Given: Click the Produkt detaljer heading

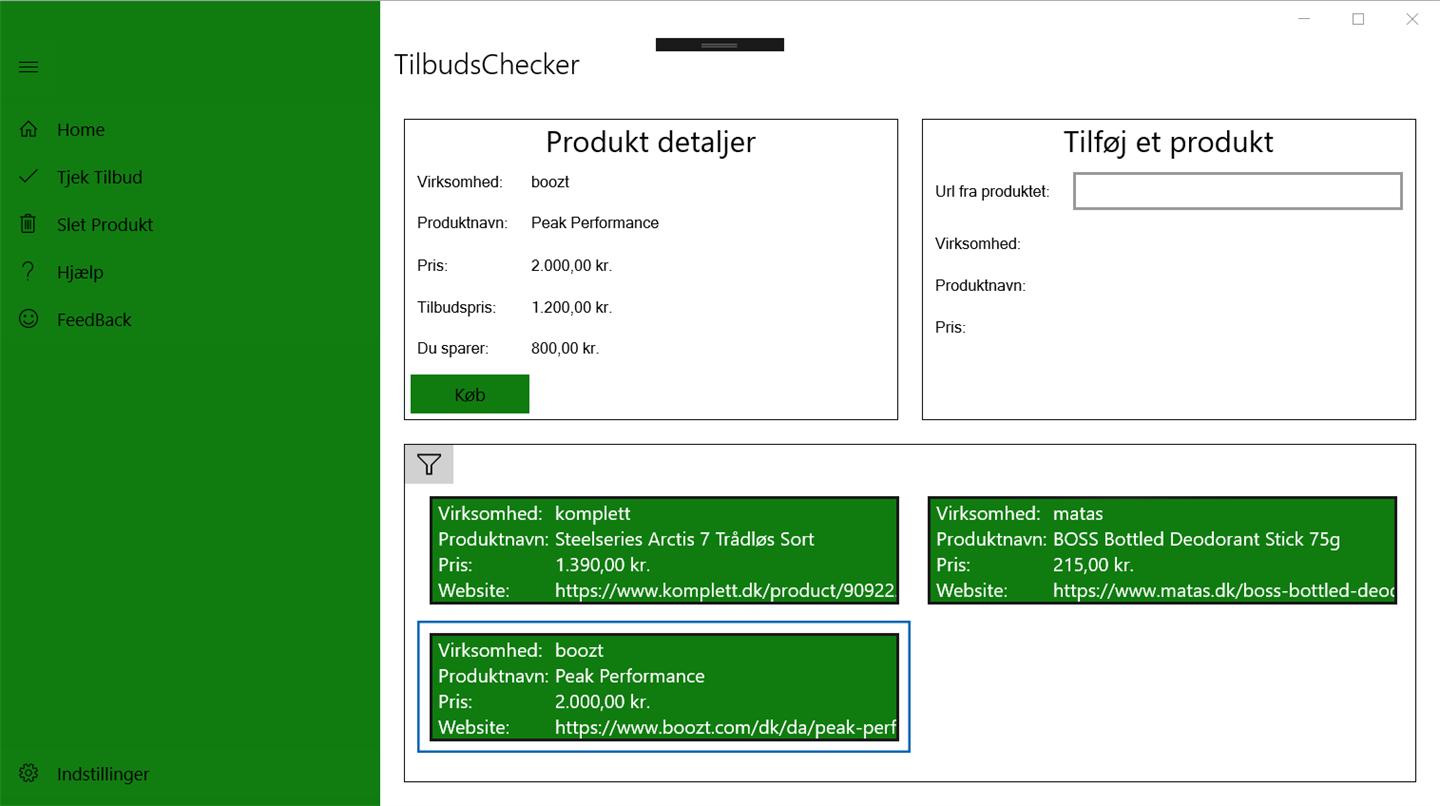Looking at the screenshot, I should 651,142.
